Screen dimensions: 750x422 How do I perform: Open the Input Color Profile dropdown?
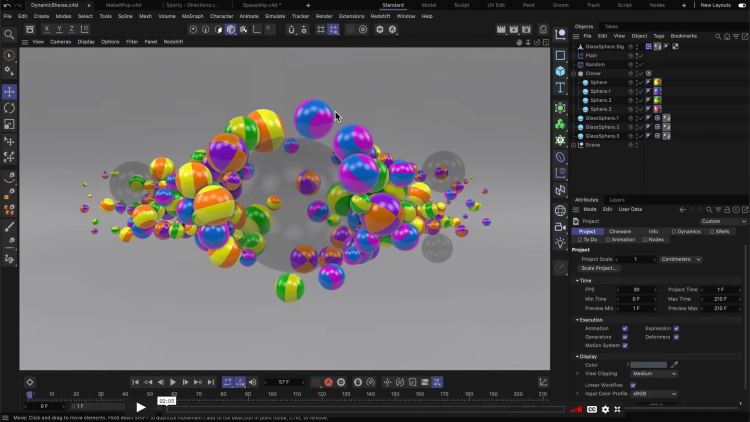[654, 394]
